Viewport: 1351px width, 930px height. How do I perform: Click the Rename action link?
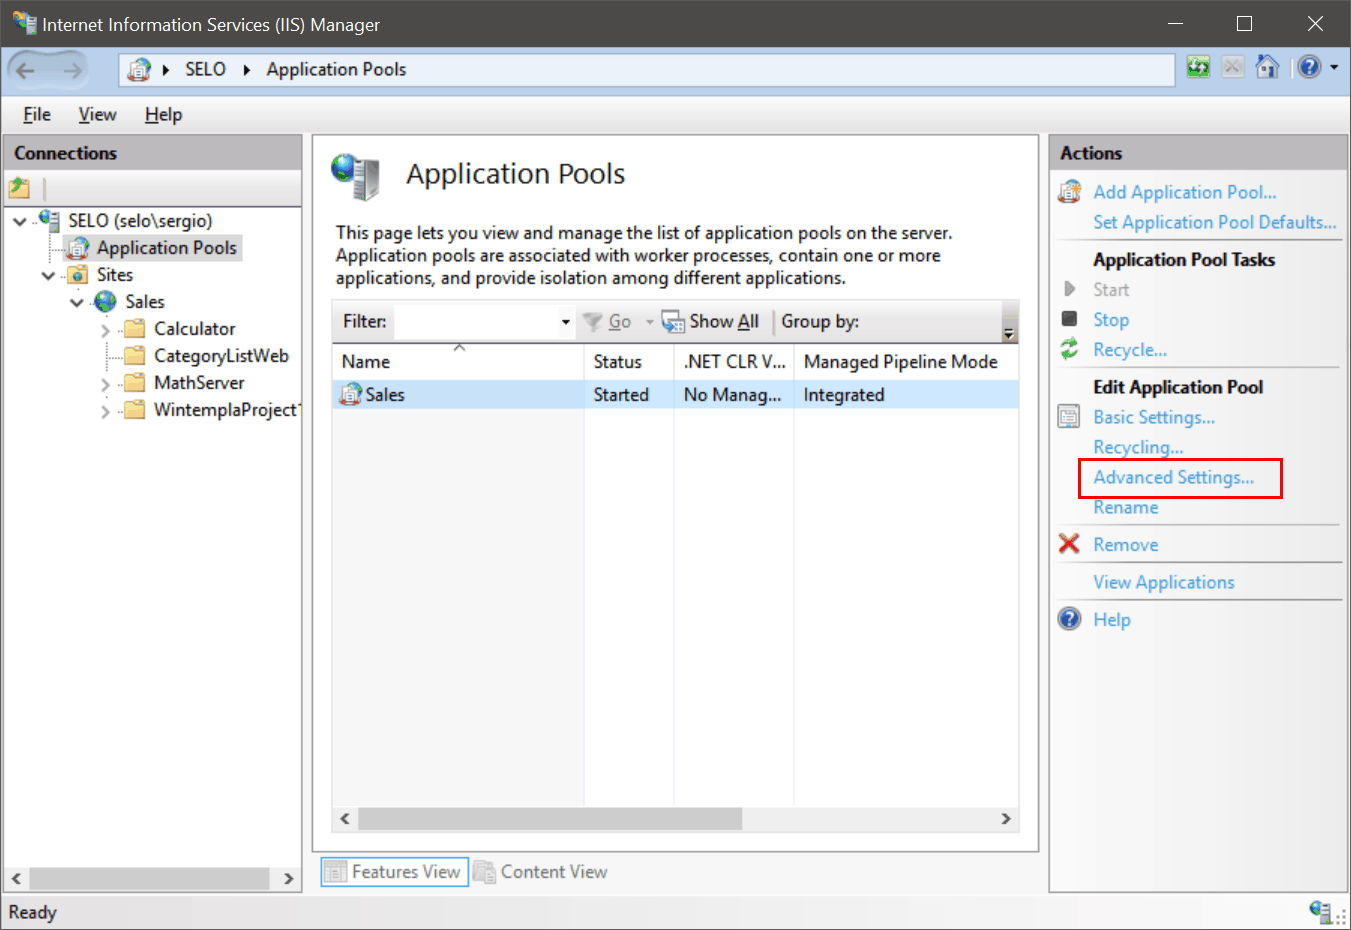tap(1125, 507)
